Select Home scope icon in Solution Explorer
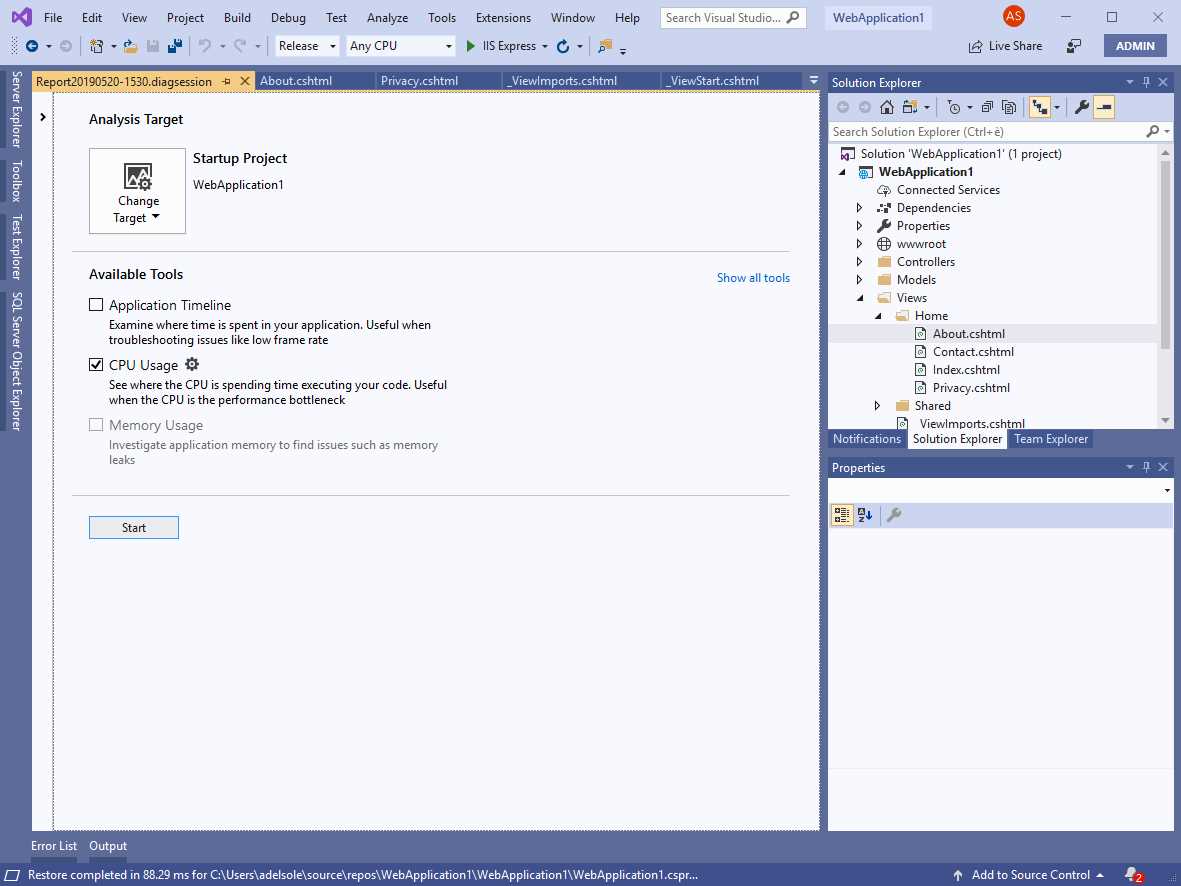This screenshot has height=886, width=1181. click(886, 107)
